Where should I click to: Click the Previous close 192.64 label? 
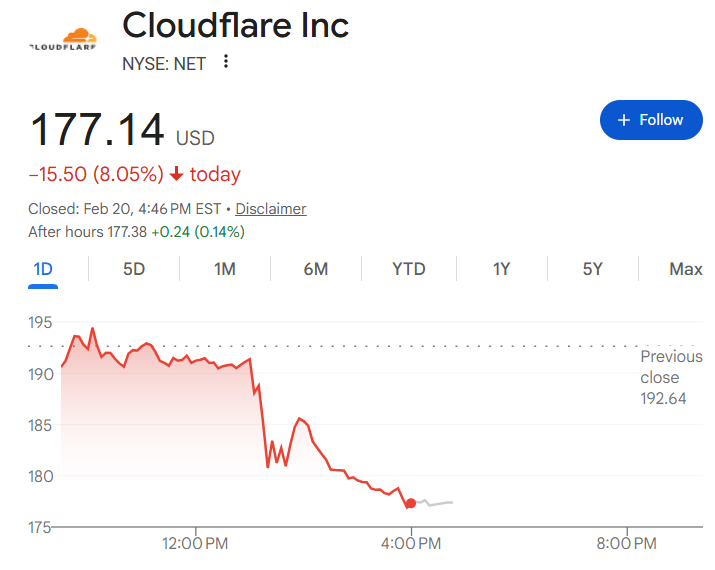coord(671,378)
